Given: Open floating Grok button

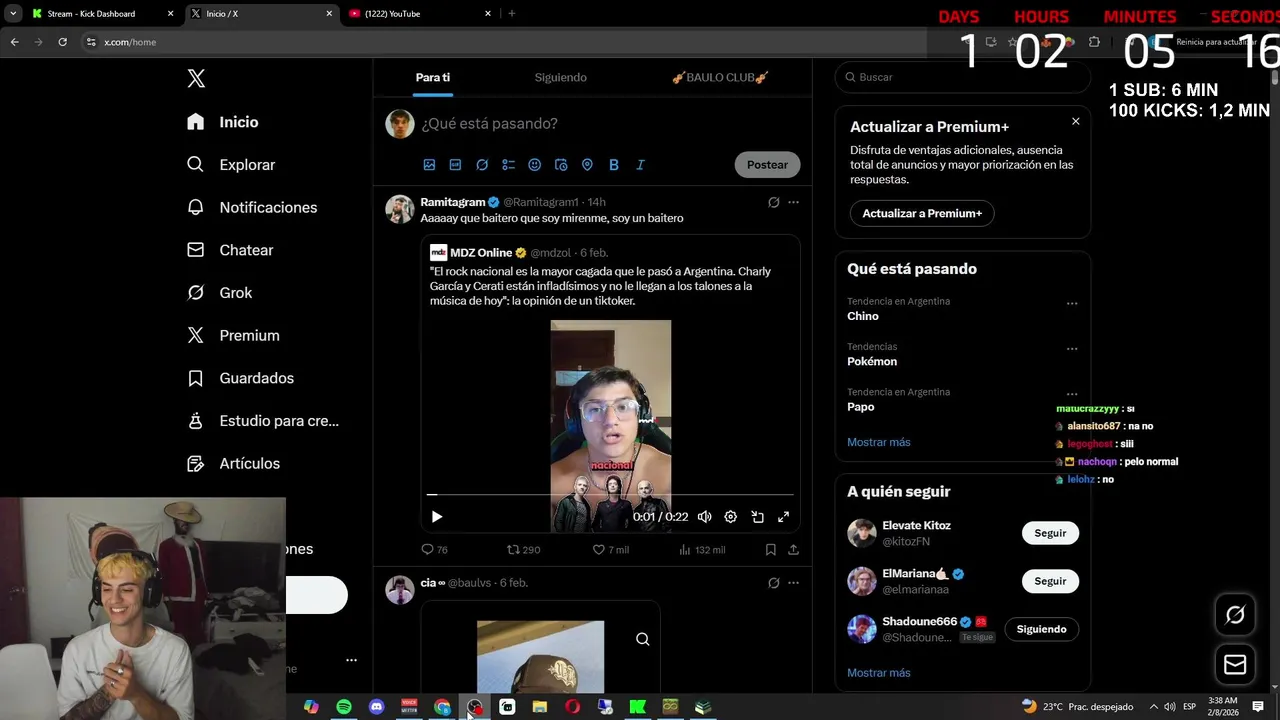Looking at the screenshot, I should point(1235,616).
